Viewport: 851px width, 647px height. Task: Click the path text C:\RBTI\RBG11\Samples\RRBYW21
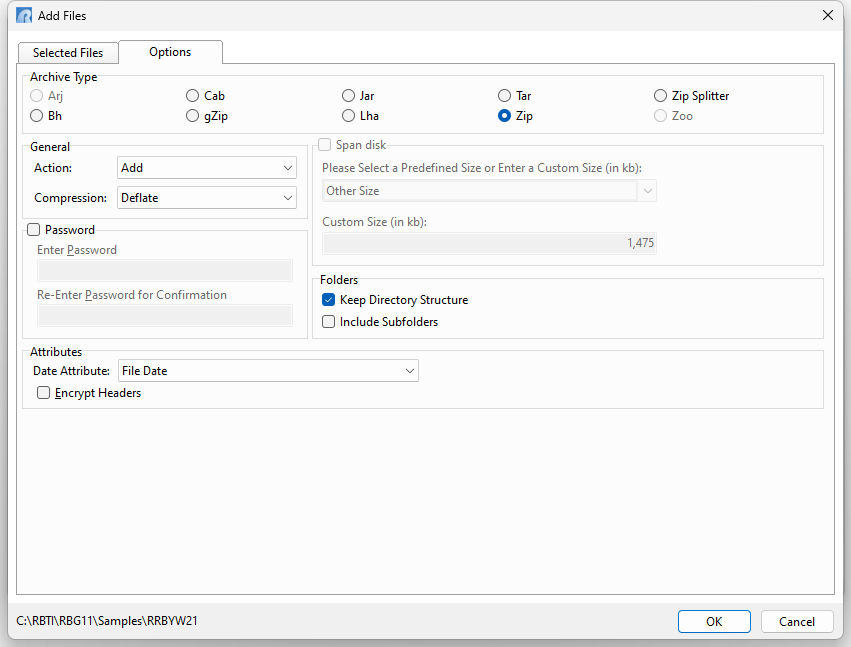107,620
